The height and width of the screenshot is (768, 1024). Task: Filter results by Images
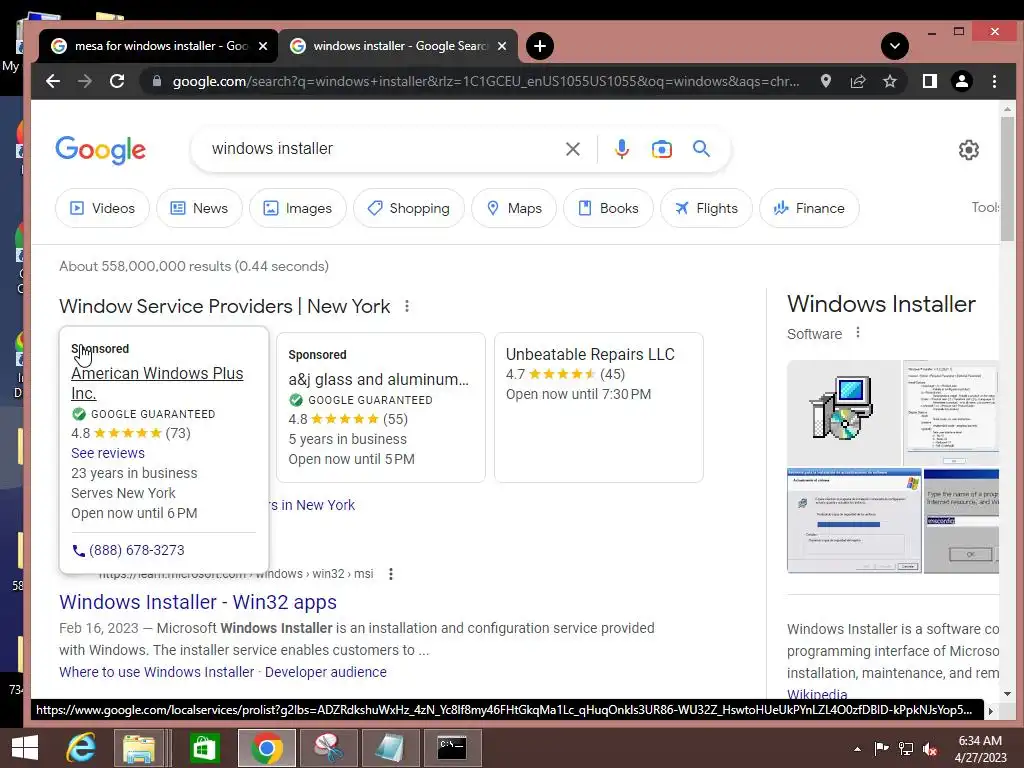pyautogui.click(x=298, y=208)
